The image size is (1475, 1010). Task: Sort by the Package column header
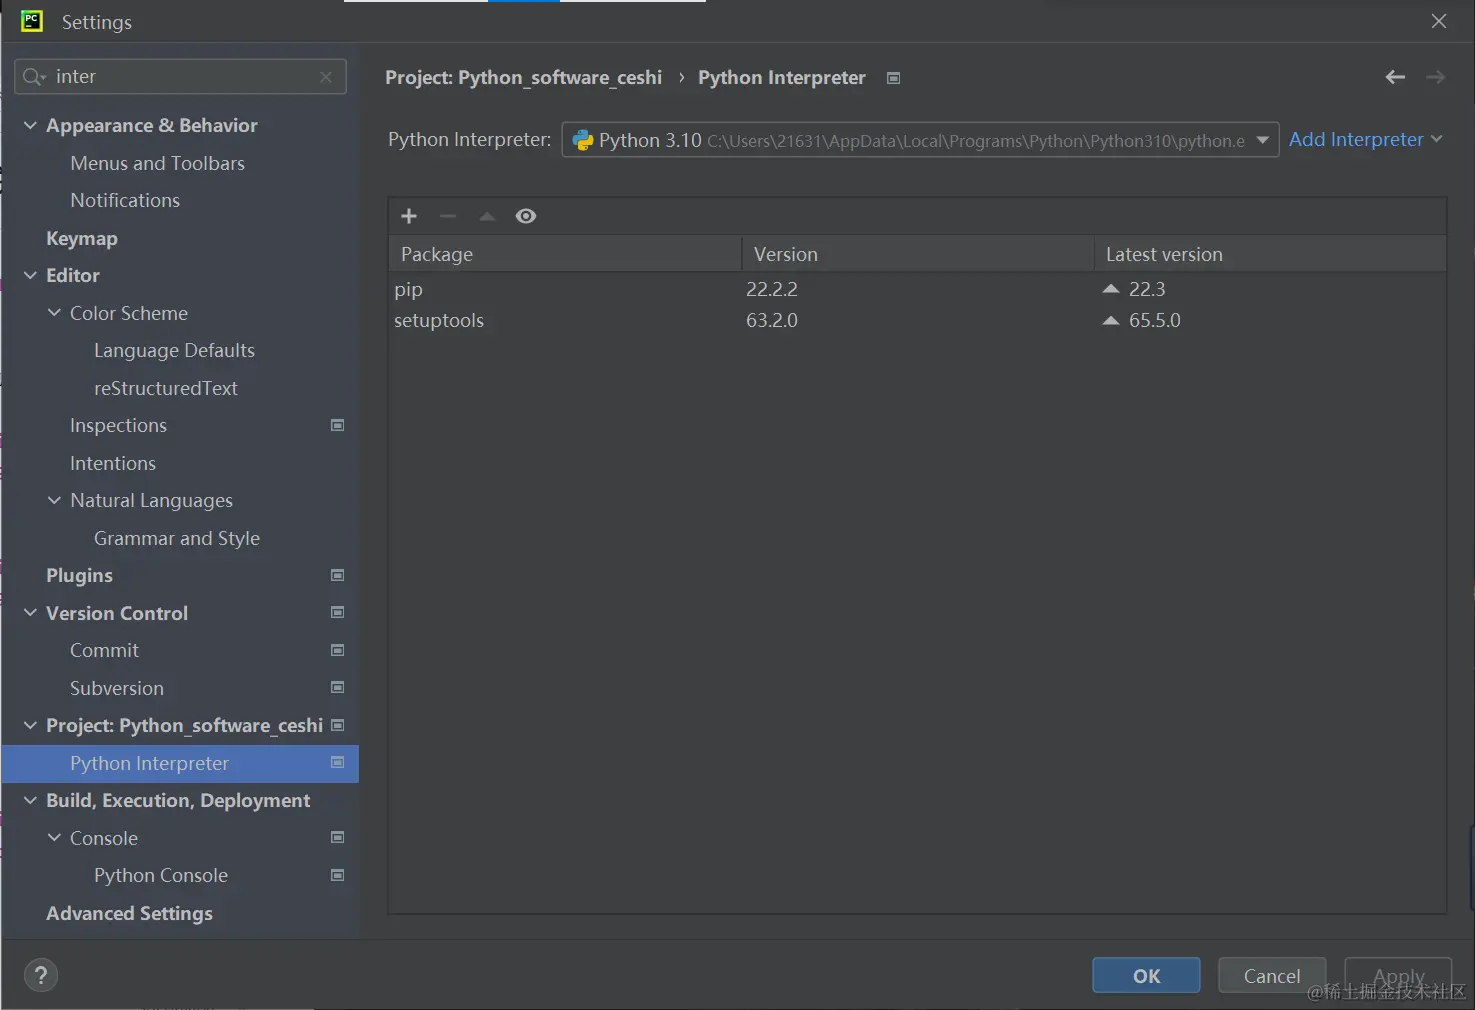[565, 254]
